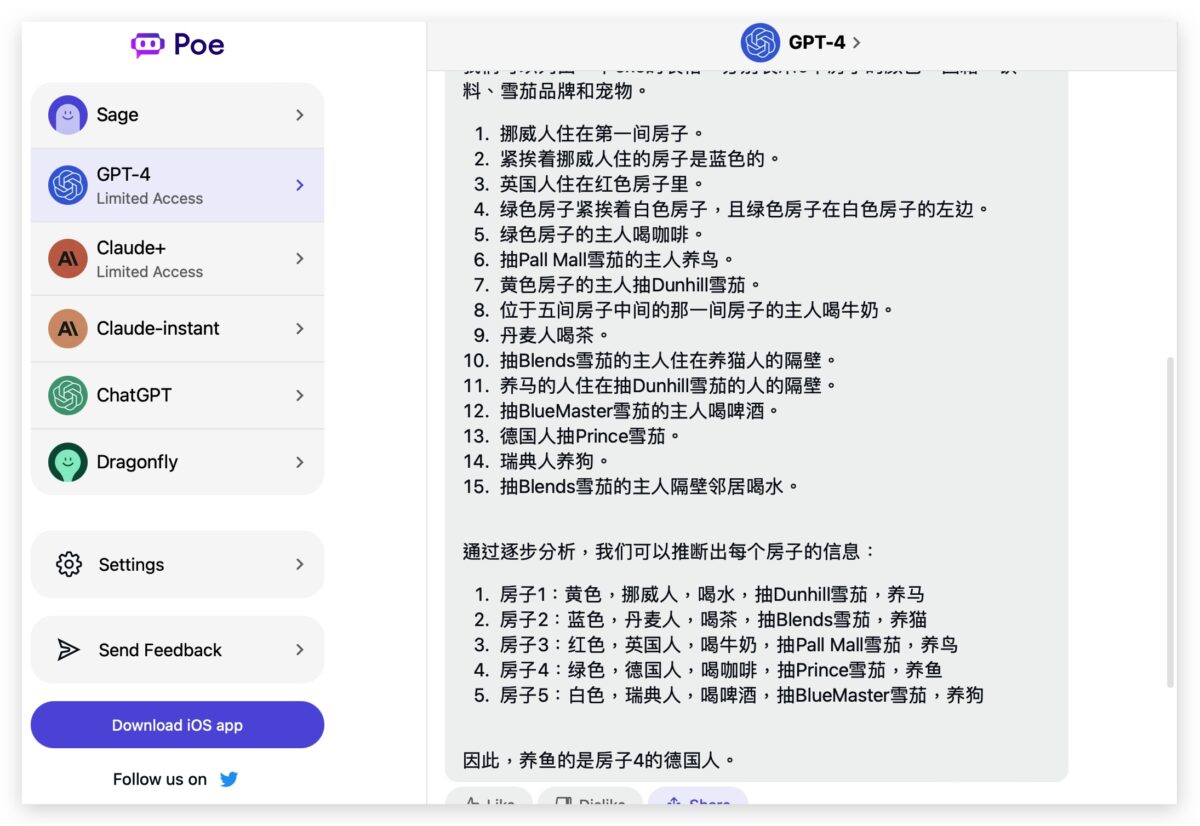This screenshot has height=826, width=1200.
Task: Click the line '挪威人住在第一间房子。'
Action: (x=602, y=133)
